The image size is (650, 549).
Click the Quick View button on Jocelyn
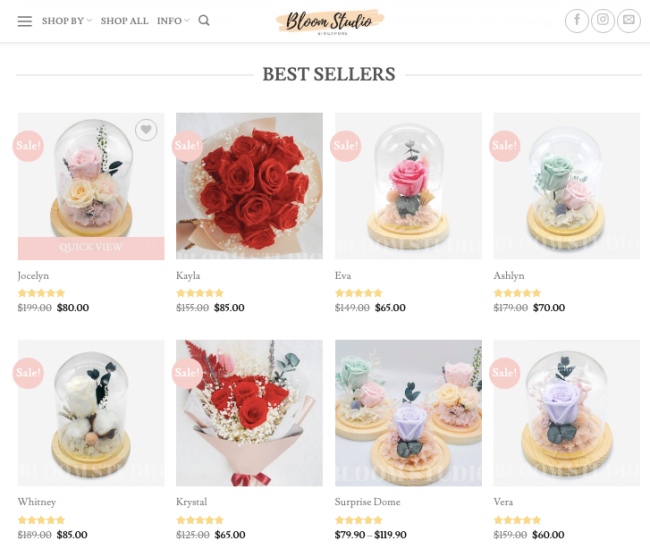[91, 248]
